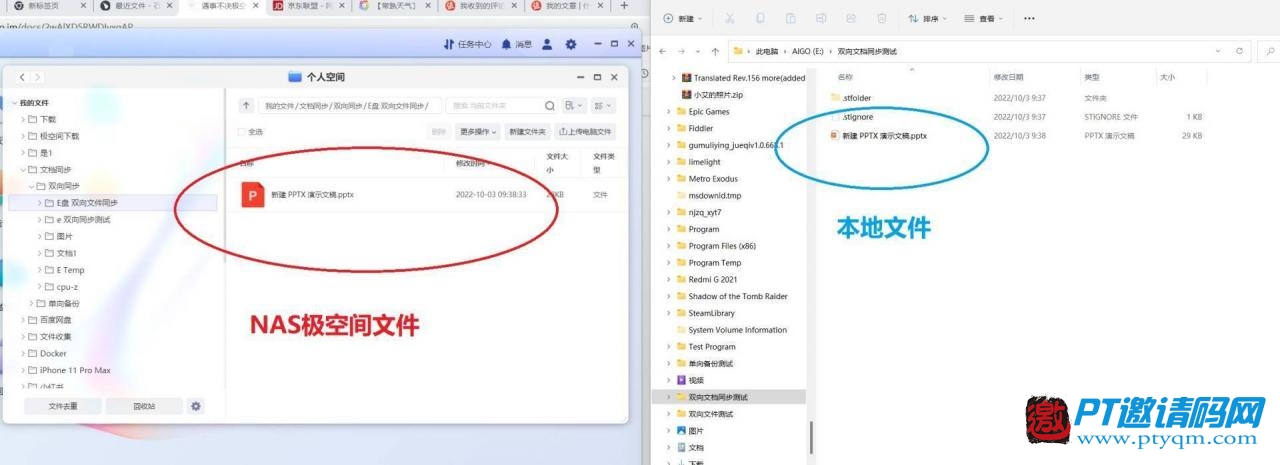This screenshot has height=465, width=1280.
Task: Click 此电脑 in Explorer breadcrumb
Action: pos(765,51)
